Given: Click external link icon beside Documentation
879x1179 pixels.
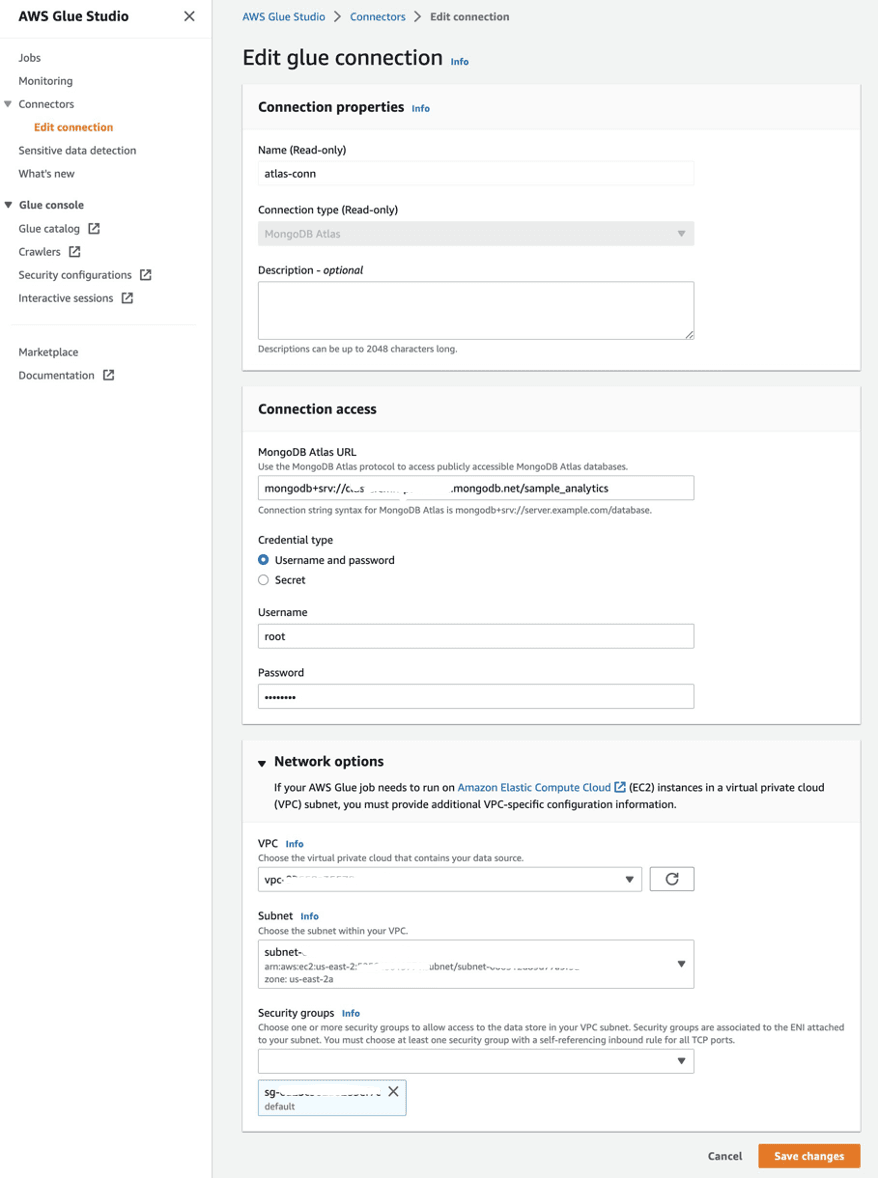Looking at the screenshot, I should click(x=109, y=376).
